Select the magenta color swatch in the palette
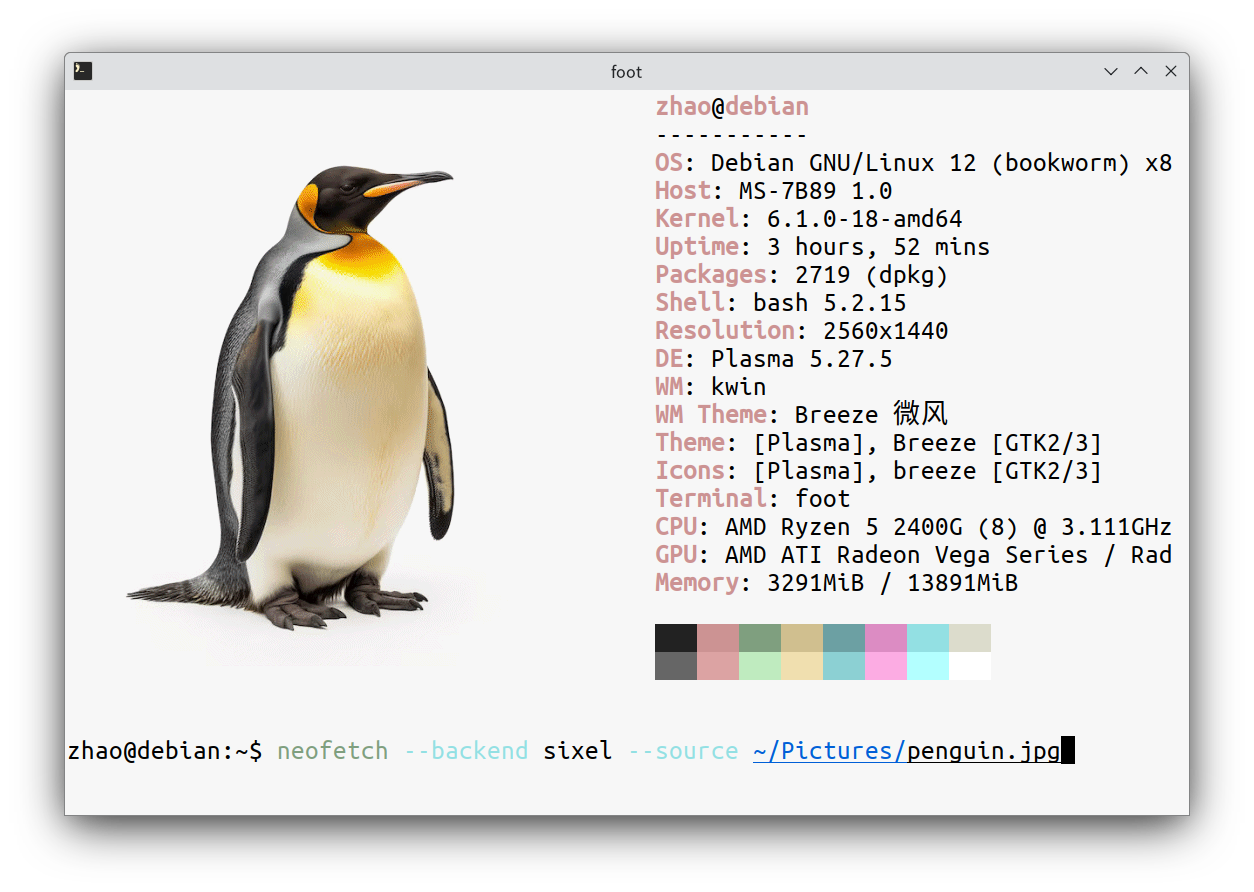1254x892 pixels. (886, 636)
